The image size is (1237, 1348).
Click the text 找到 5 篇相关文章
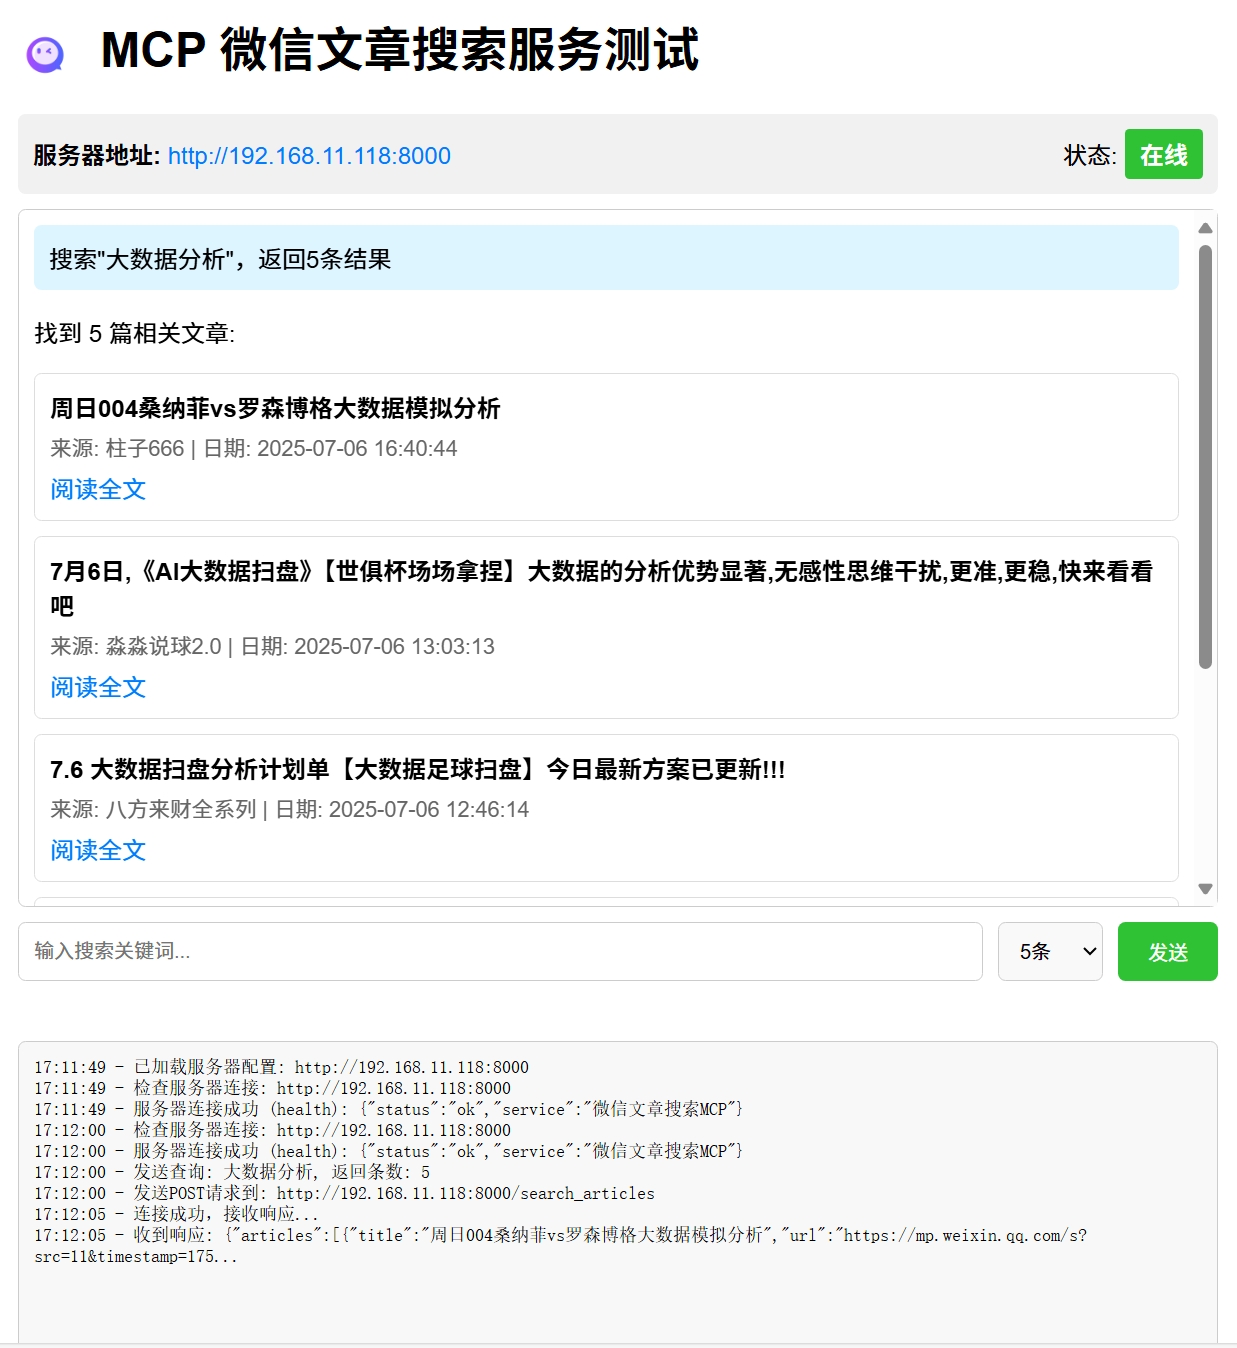(x=135, y=333)
